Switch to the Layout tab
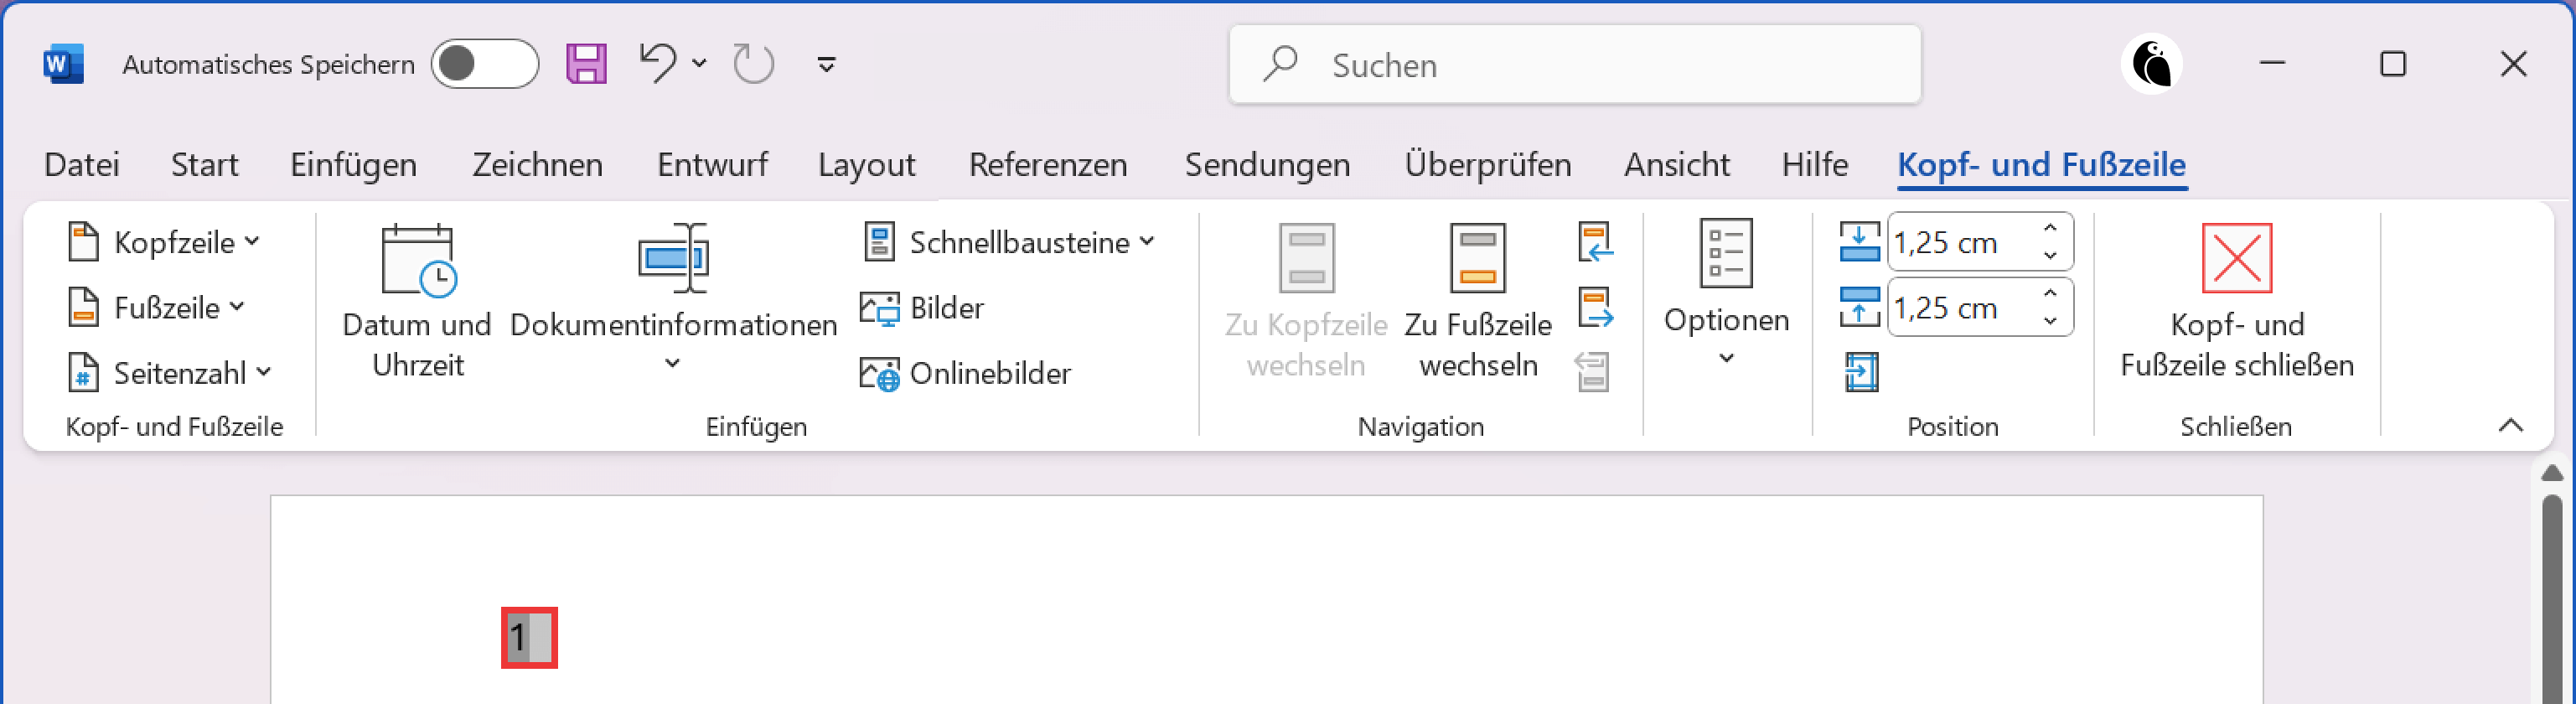Screen dimensions: 2576x704 pos(867,164)
